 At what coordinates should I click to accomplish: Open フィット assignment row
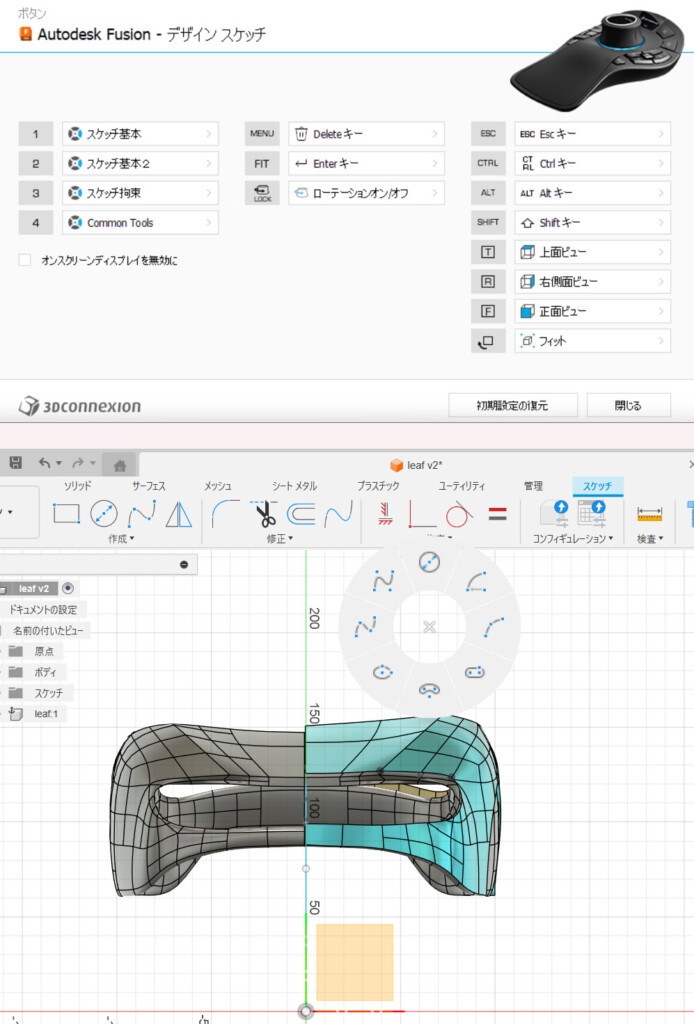593,341
